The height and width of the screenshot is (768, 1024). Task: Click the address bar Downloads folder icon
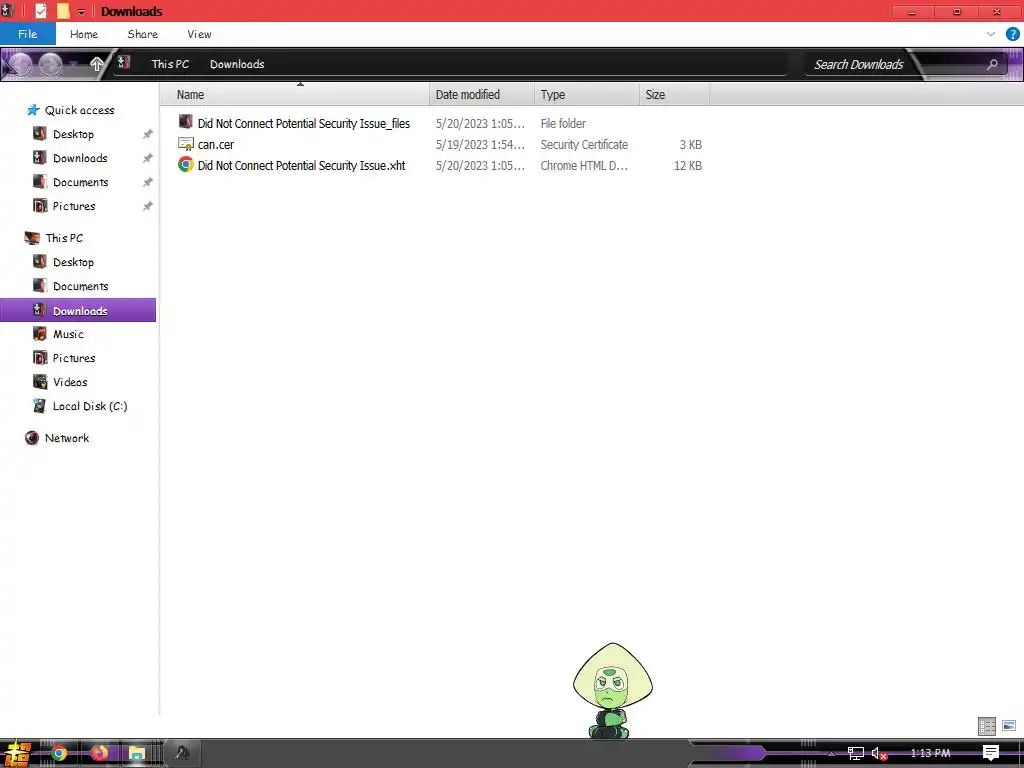tap(124, 63)
